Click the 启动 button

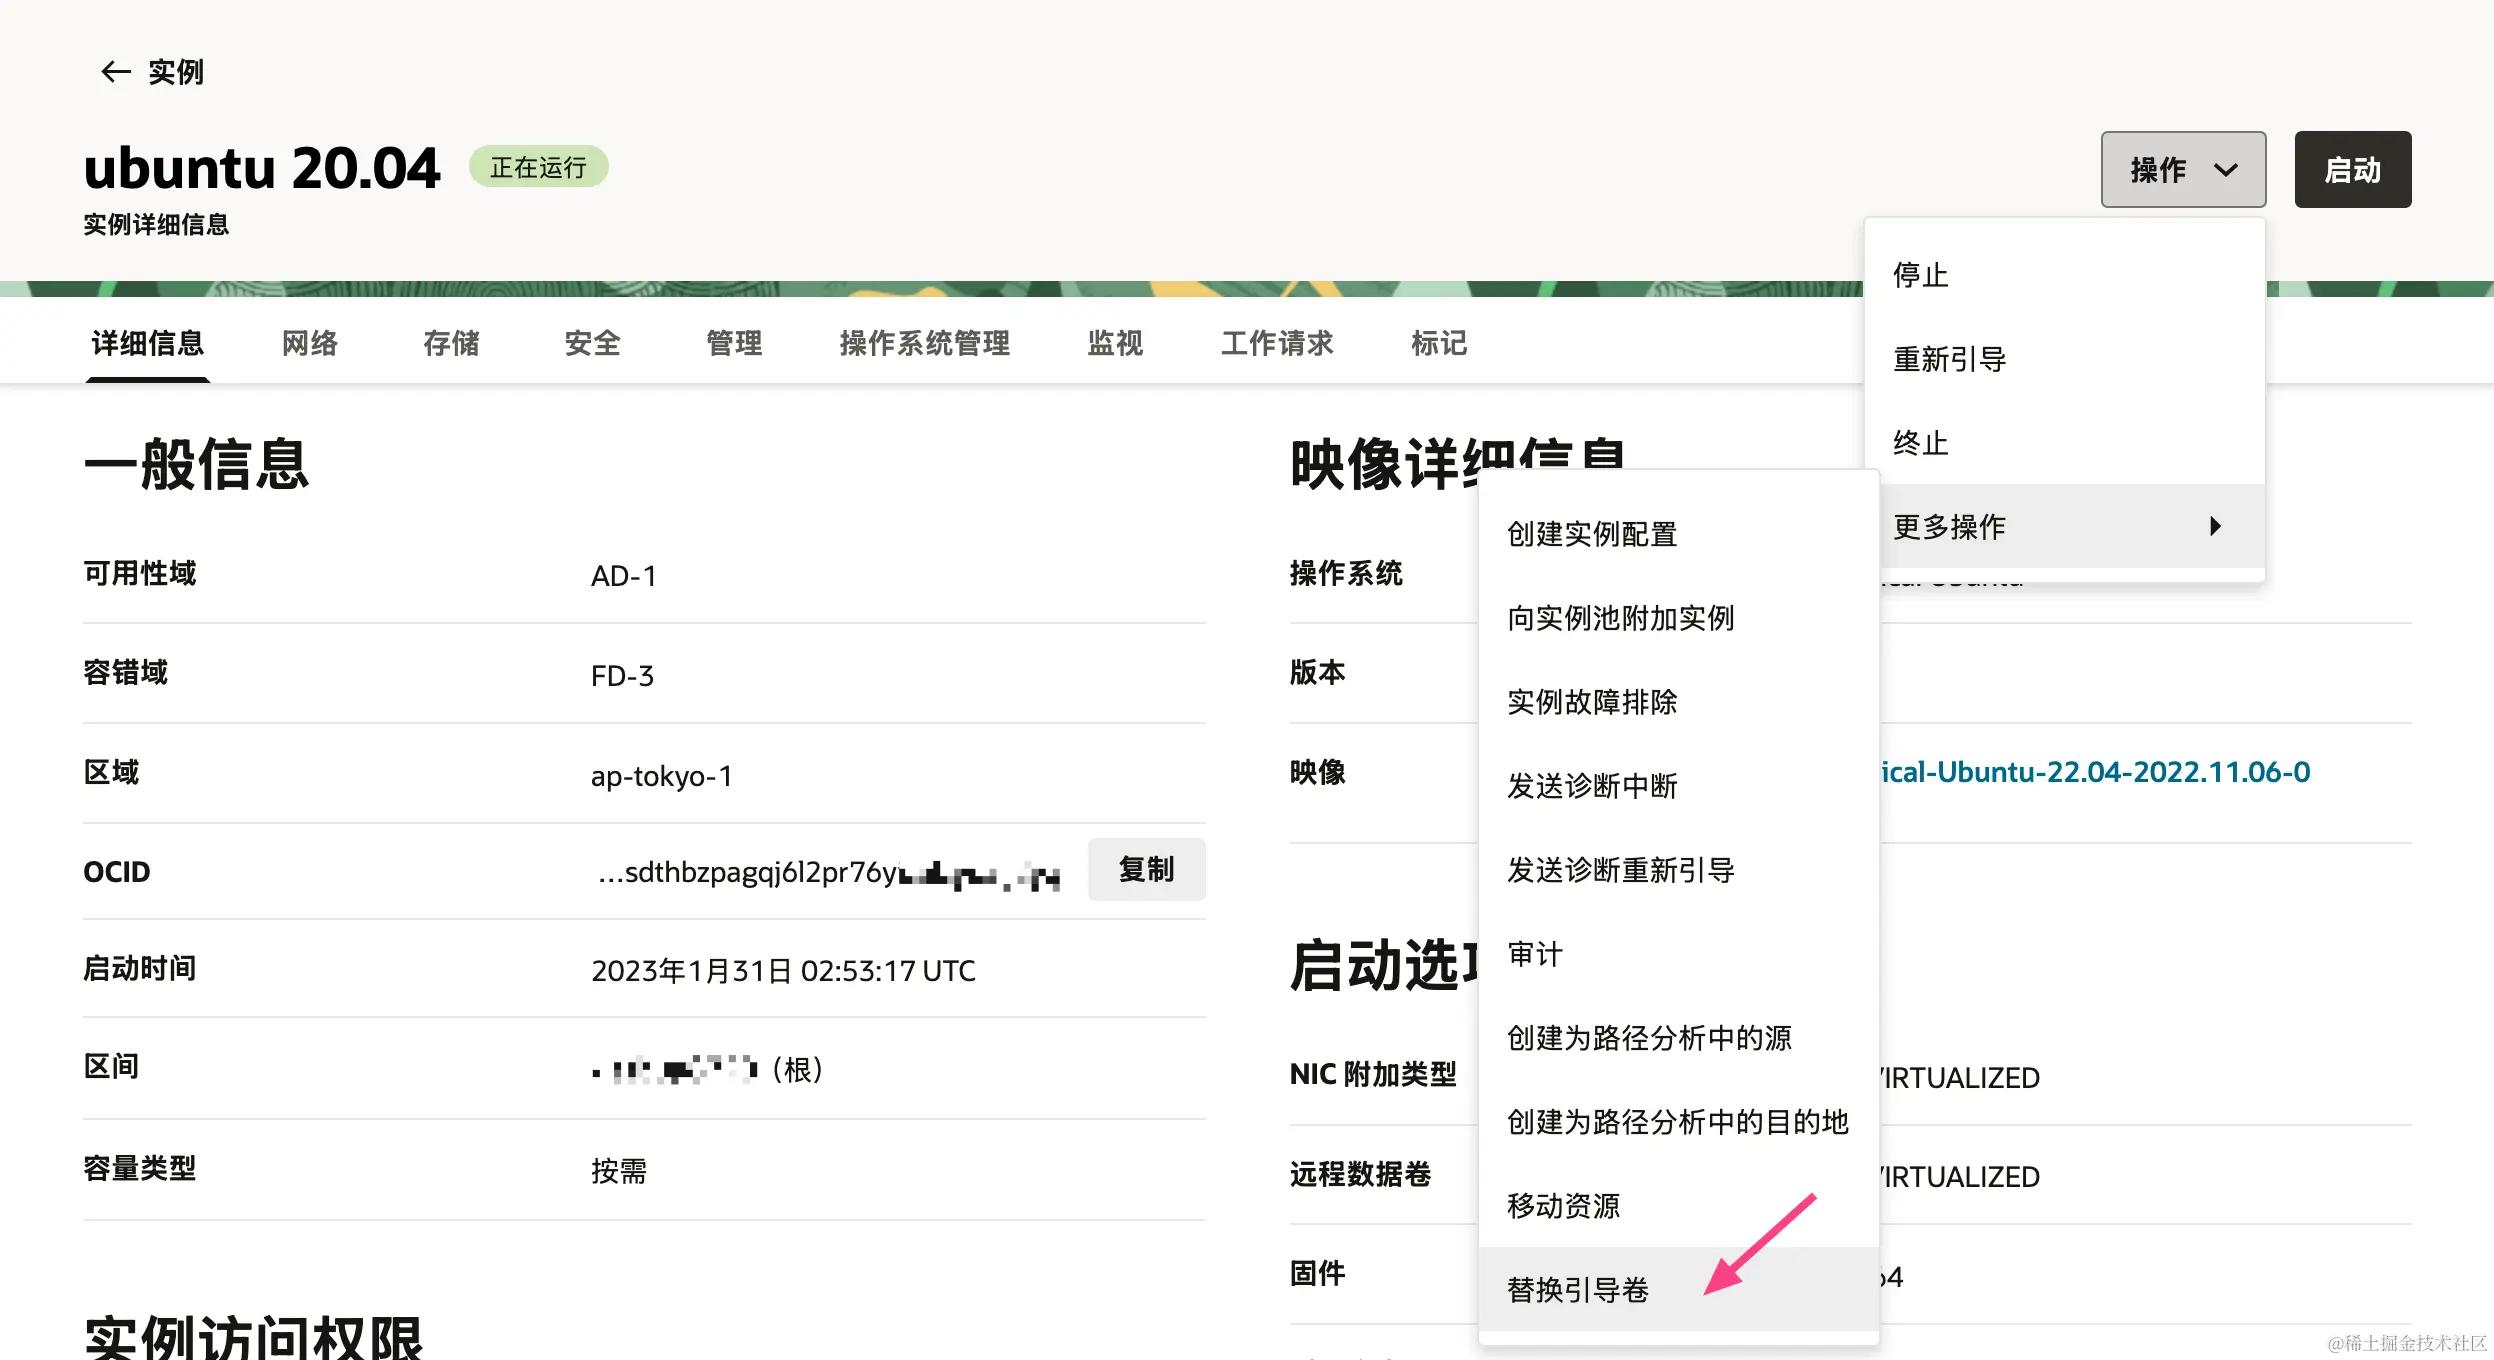tap(2352, 170)
